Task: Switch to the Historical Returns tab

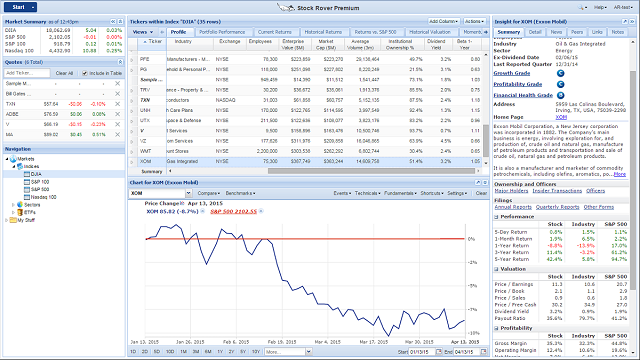Action: pyautogui.click(x=323, y=32)
